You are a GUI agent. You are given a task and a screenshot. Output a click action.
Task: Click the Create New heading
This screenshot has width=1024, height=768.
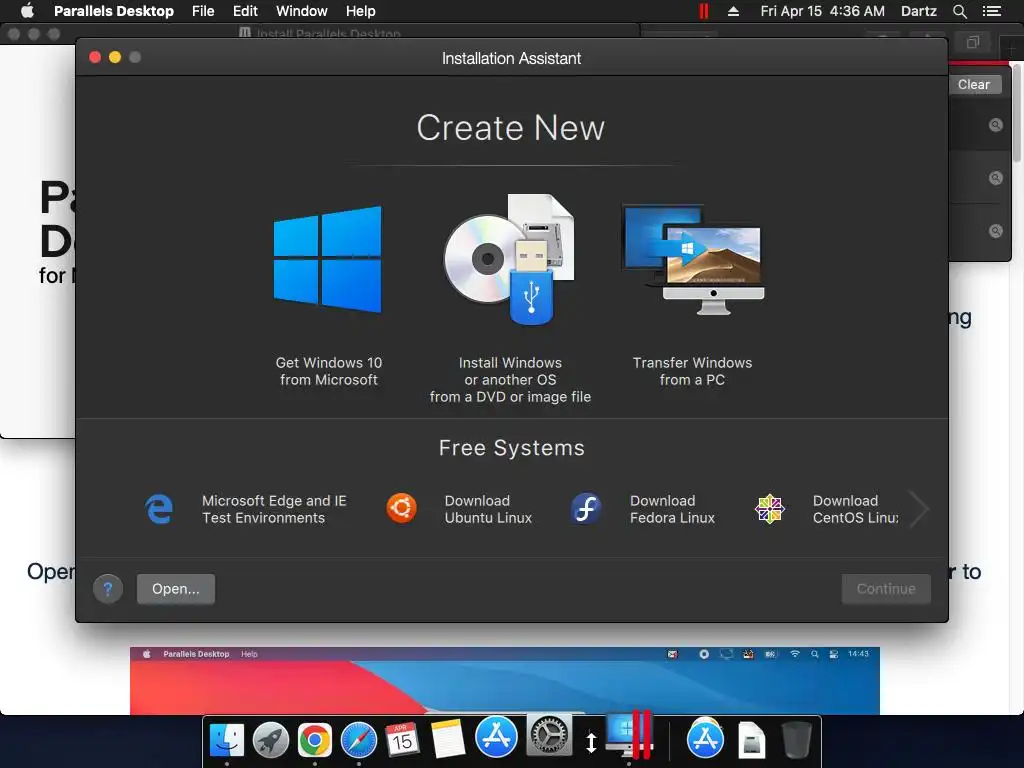tap(511, 127)
